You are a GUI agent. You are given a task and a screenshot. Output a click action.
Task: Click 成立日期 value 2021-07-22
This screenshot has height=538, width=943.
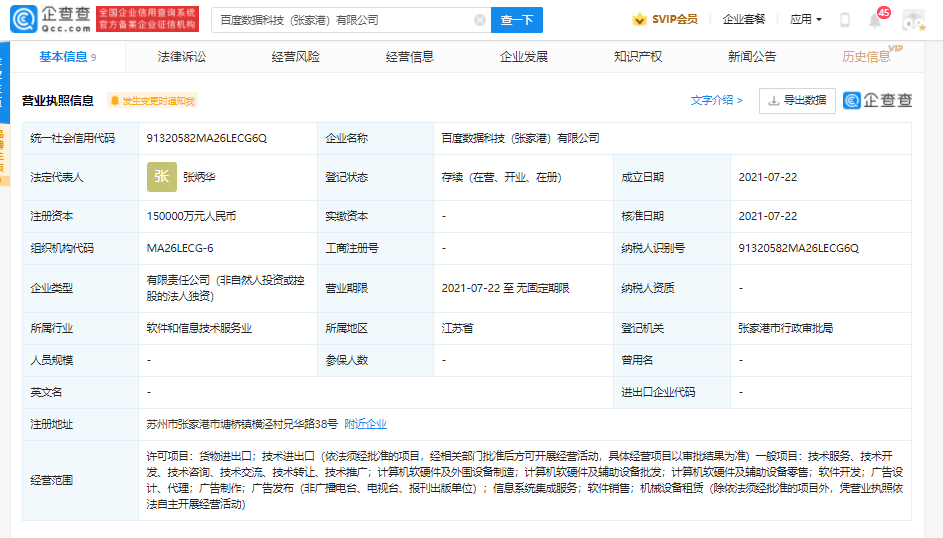(x=768, y=177)
